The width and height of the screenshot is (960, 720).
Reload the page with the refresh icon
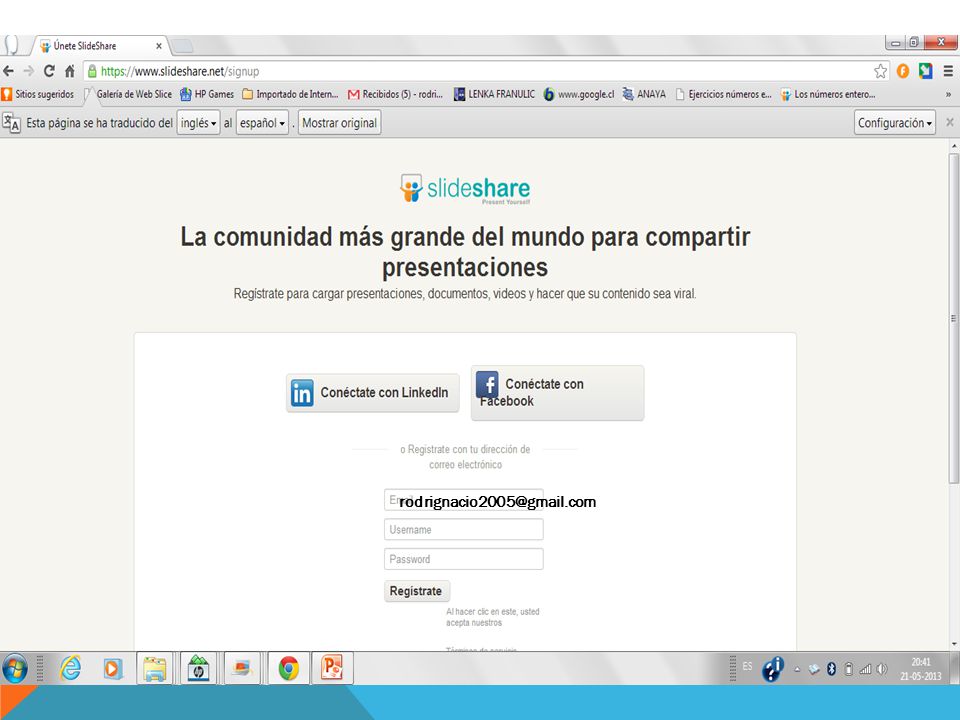click(49, 71)
